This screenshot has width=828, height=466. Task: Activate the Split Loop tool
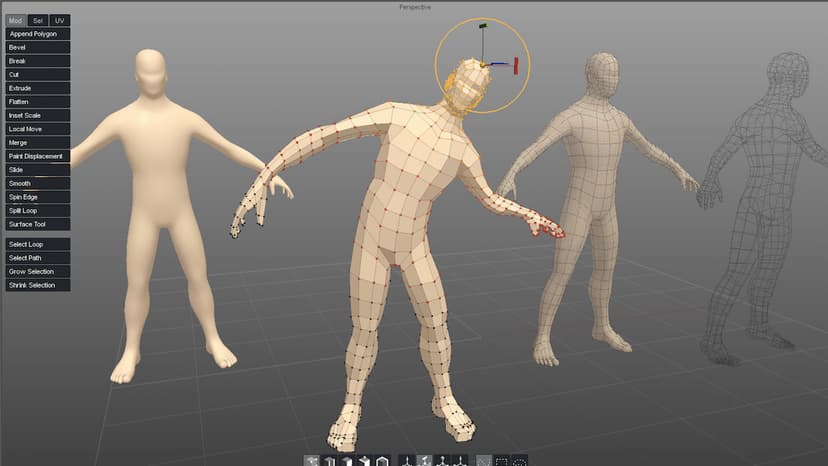(x=37, y=211)
